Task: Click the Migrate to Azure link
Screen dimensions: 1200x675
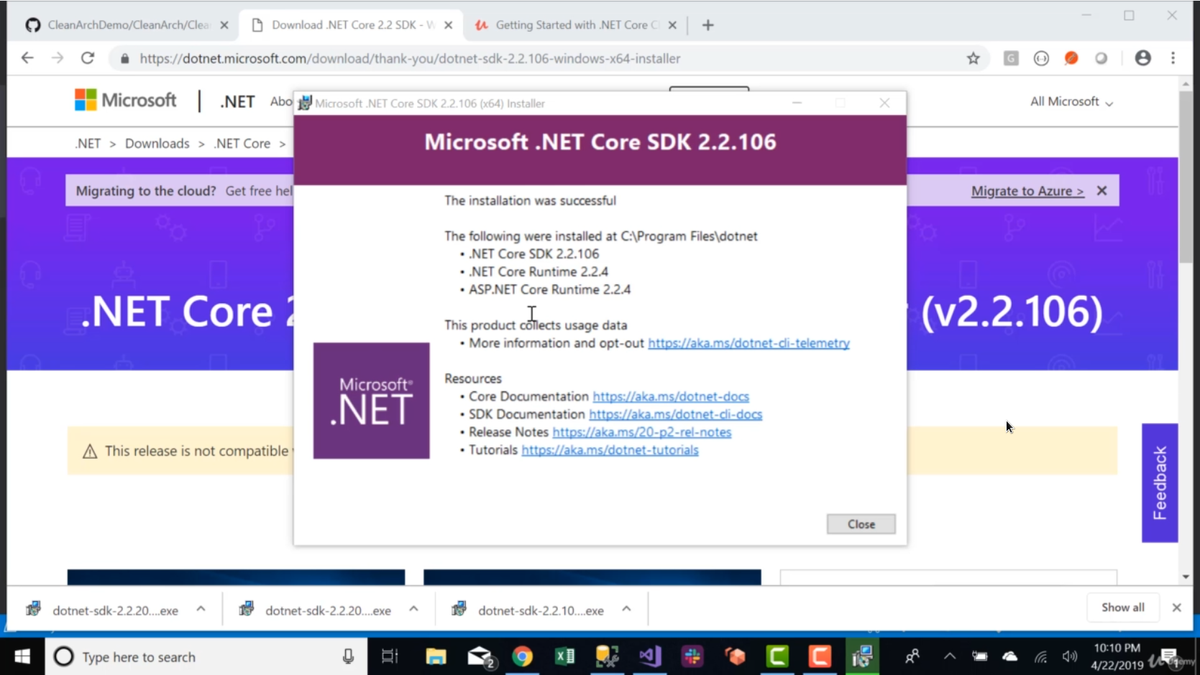Action: pos(1027,191)
